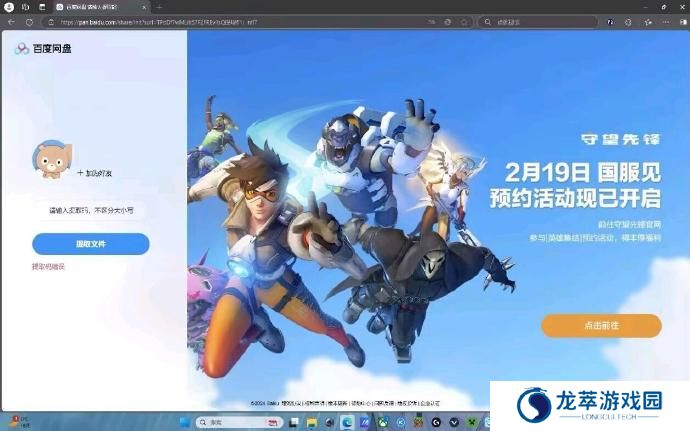Open the Windows Start menu

(185, 422)
